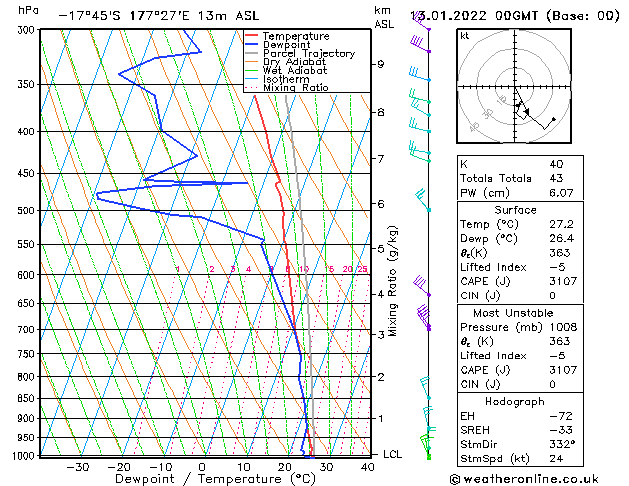Click the PW (cm) value 6.07

(561, 193)
